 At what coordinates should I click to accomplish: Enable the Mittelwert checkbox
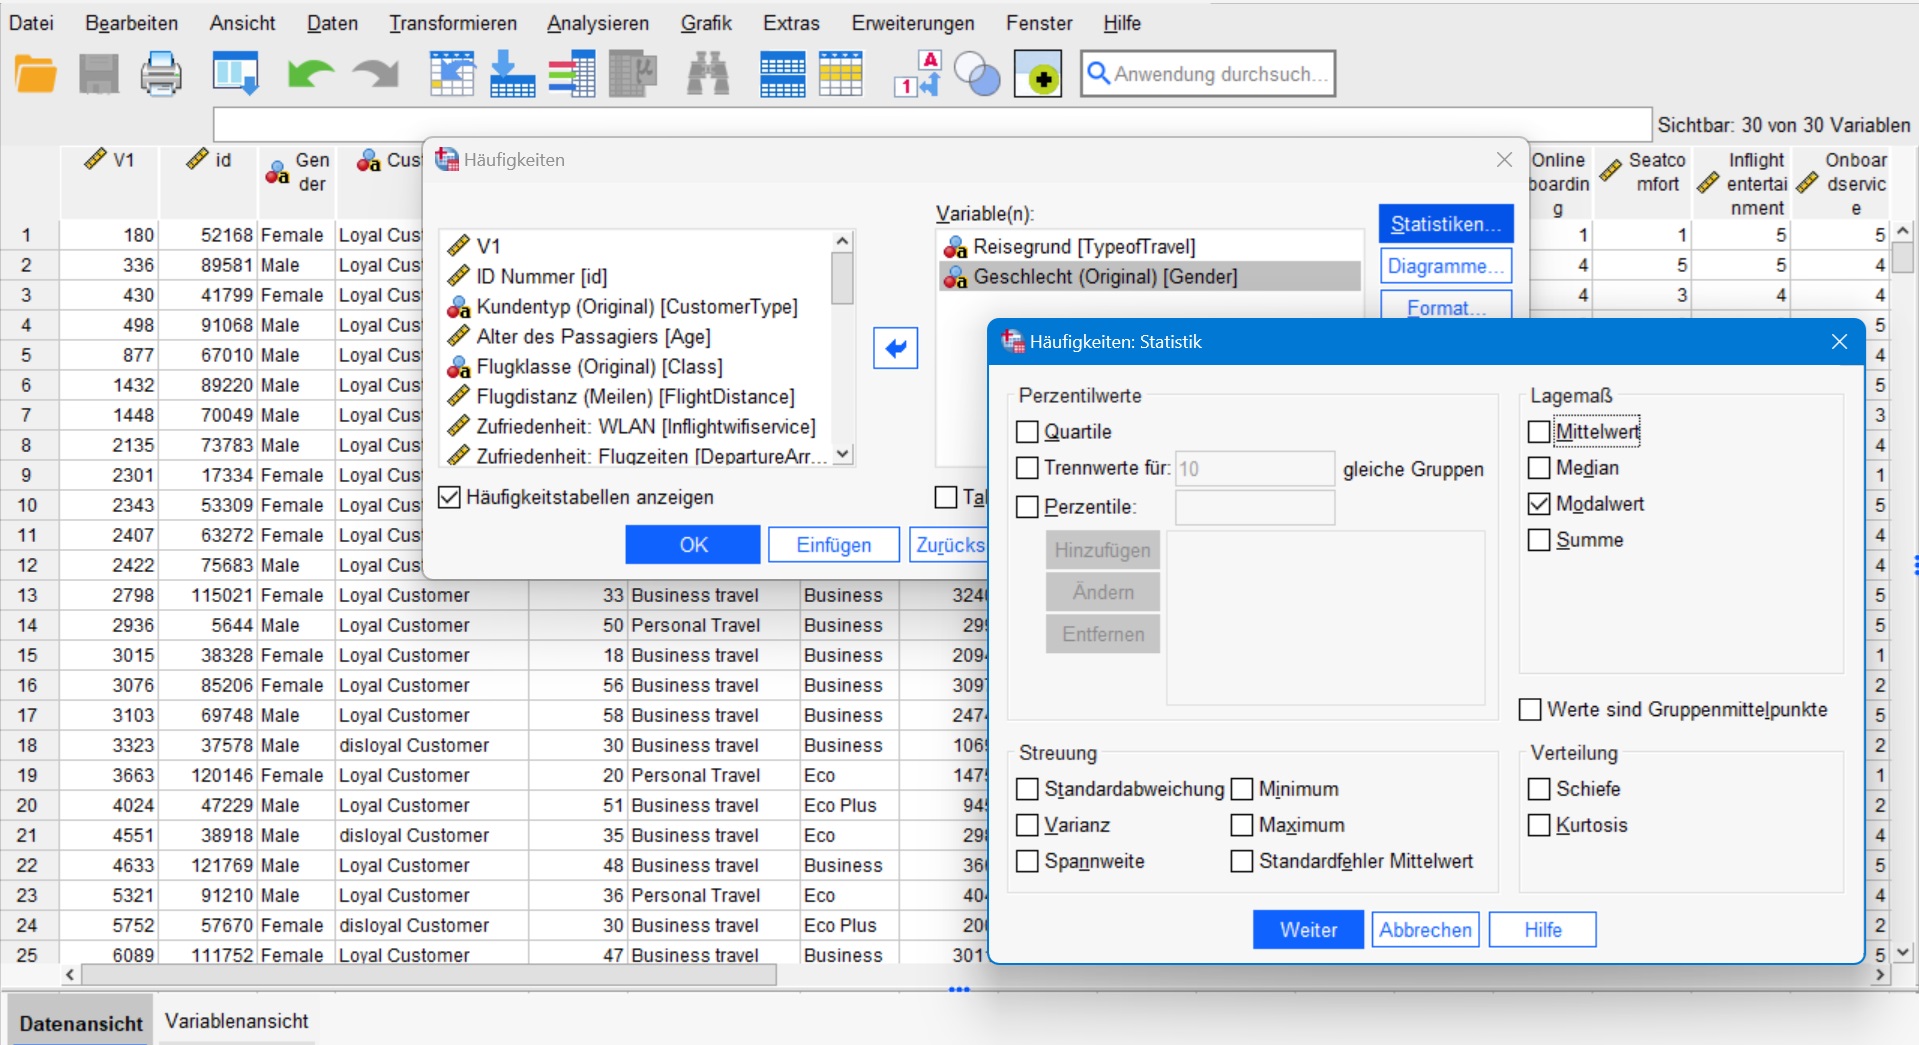coord(1539,432)
